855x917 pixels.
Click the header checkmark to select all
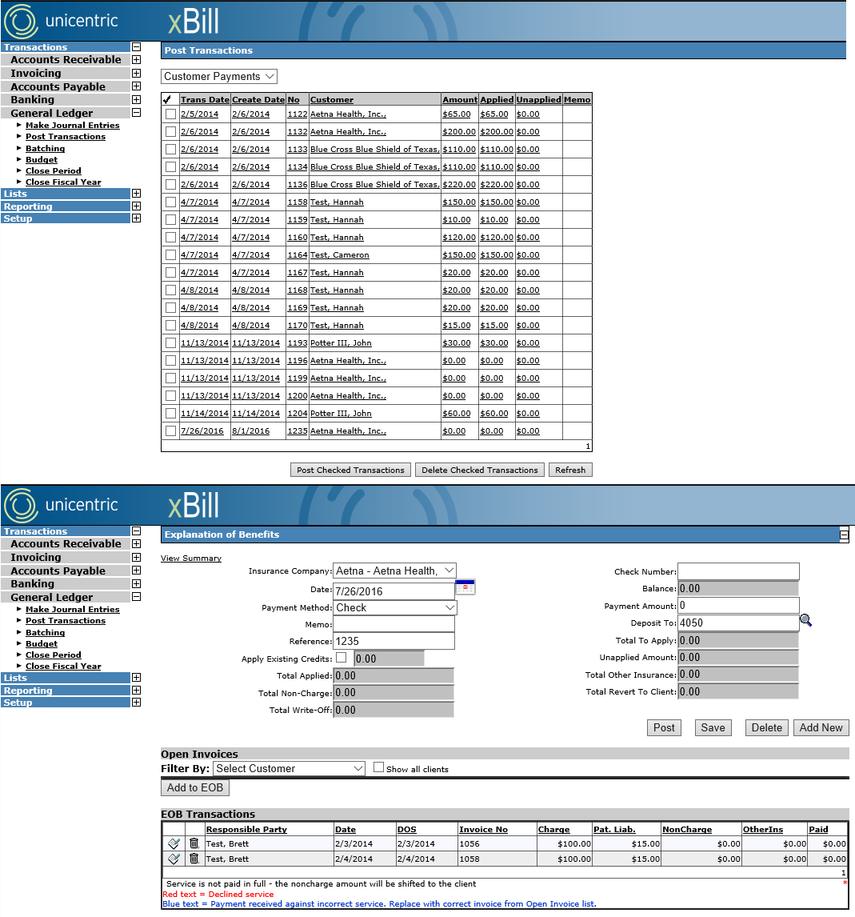click(167, 99)
